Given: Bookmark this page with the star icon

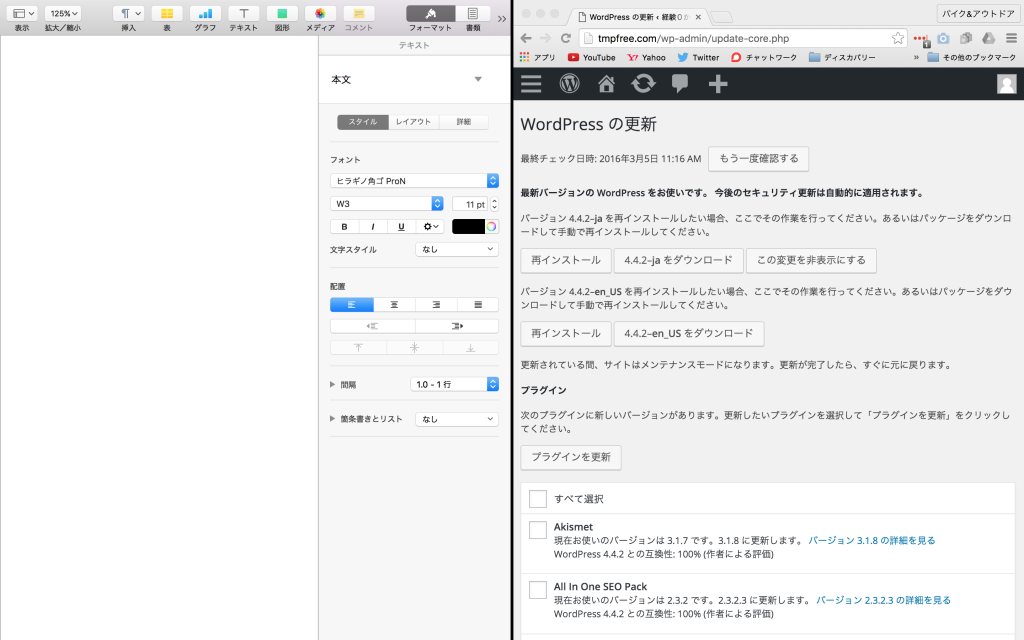Looking at the screenshot, I should 898,39.
